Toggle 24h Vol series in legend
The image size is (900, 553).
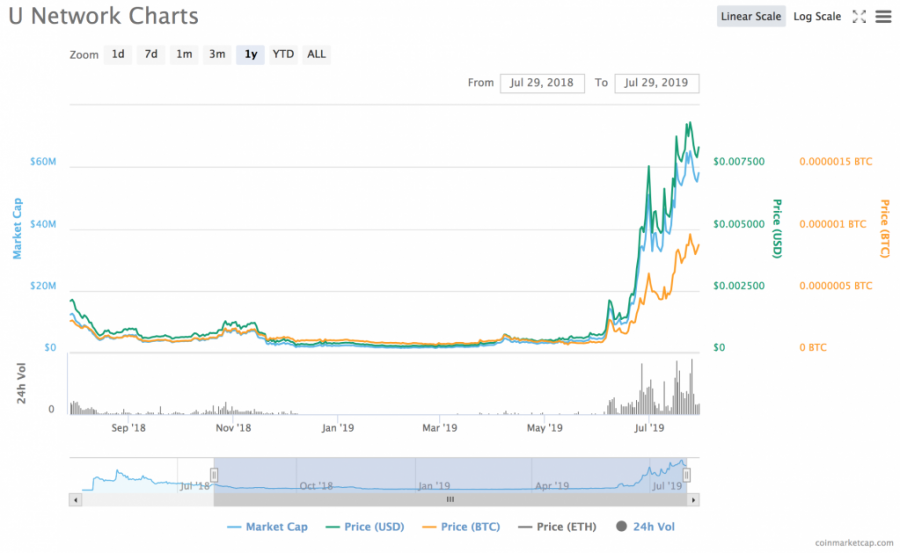pyautogui.click(x=646, y=527)
